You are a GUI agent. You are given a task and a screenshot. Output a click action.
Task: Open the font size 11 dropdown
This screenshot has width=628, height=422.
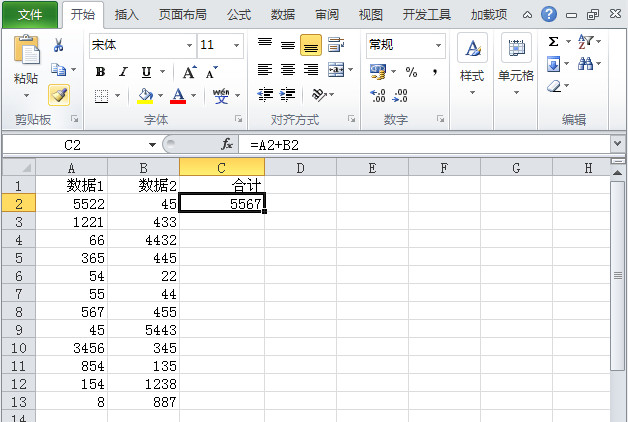pos(236,45)
